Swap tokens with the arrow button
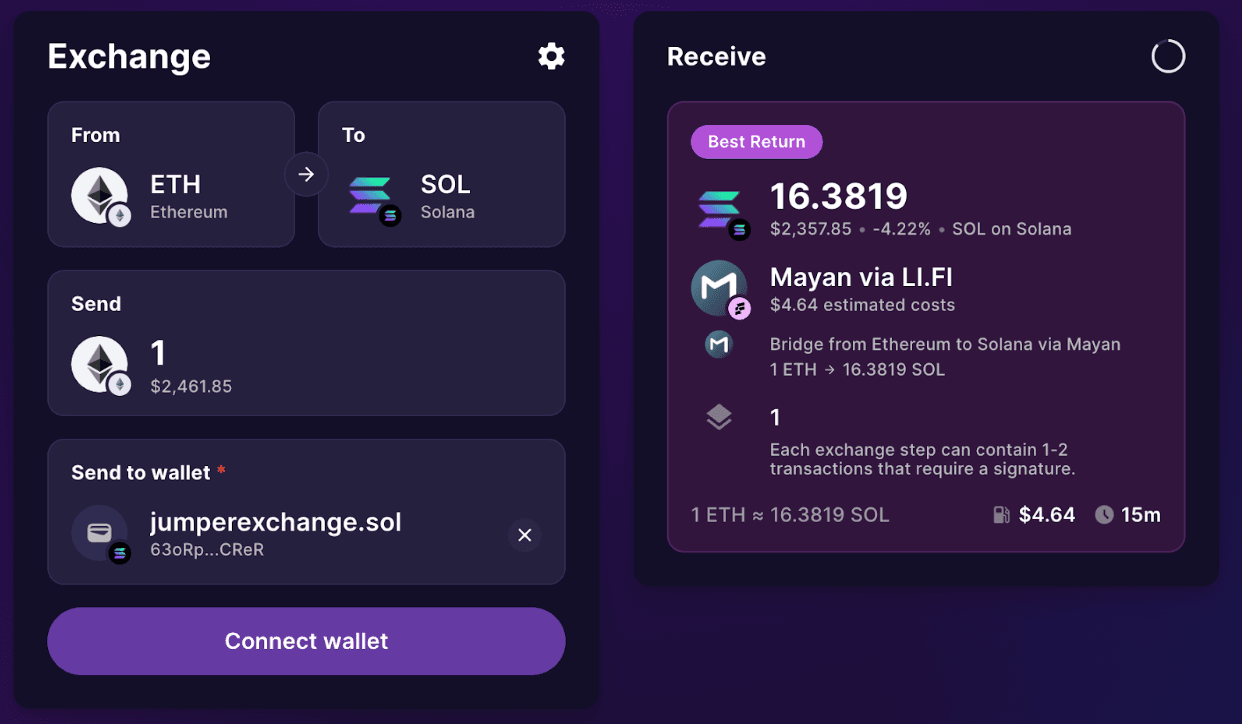This screenshot has height=724, width=1242. click(x=306, y=174)
